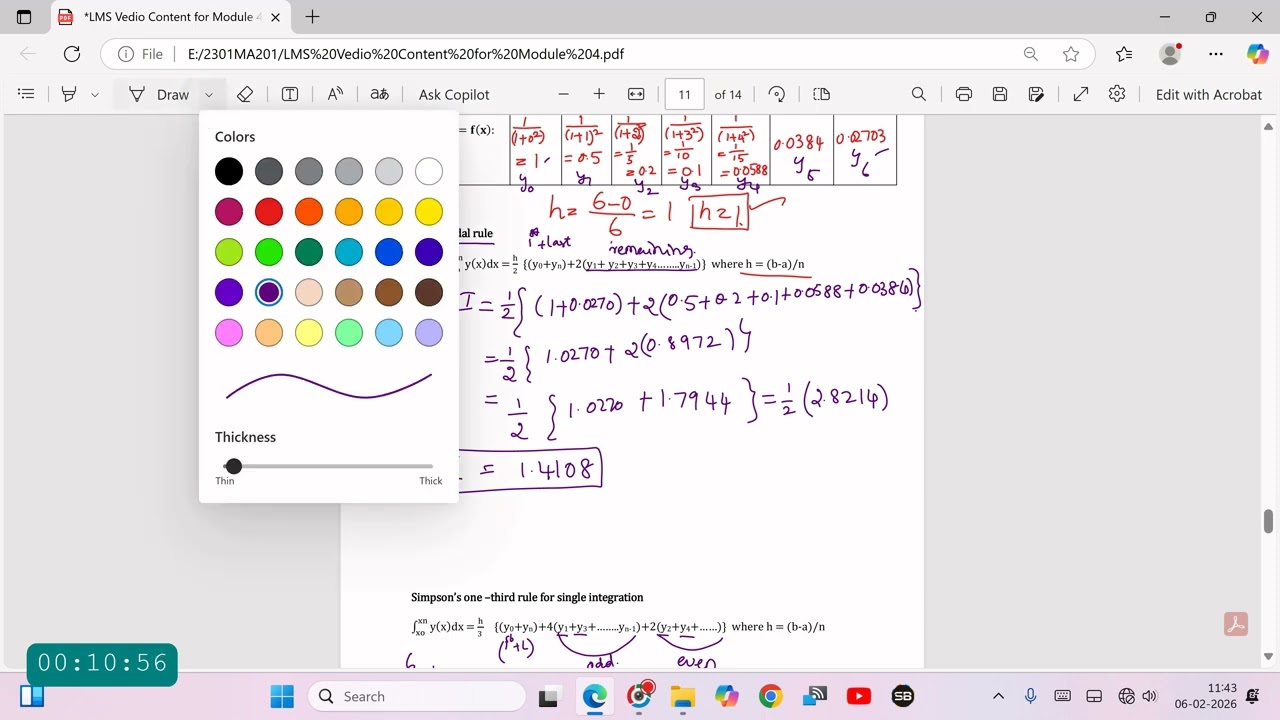Open Edge Settings and more menu

pyautogui.click(x=1216, y=54)
